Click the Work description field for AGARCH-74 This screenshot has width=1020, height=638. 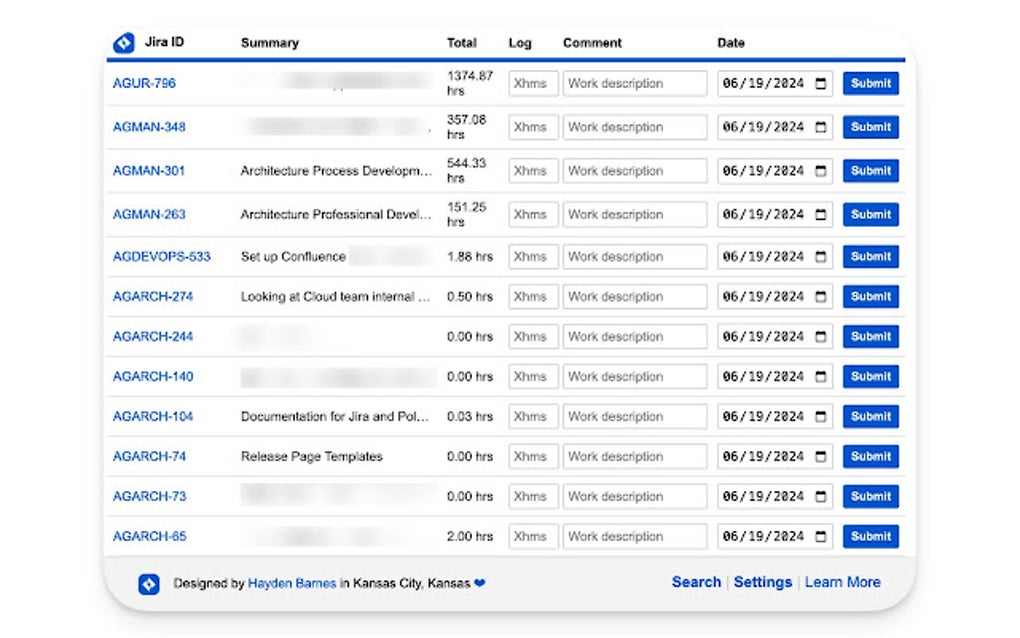(x=635, y=456)
